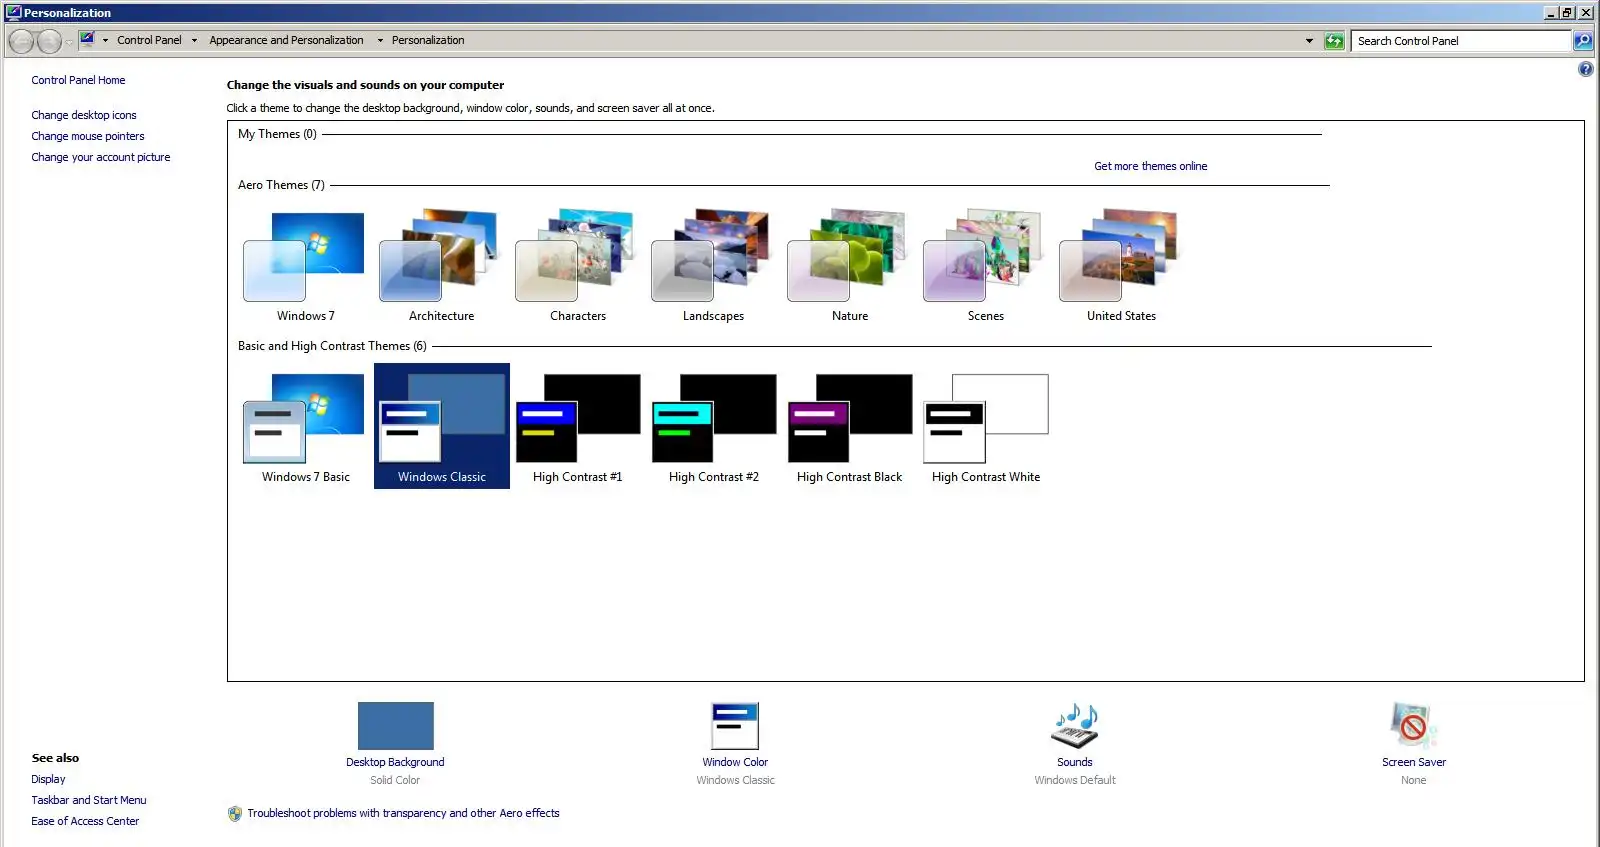The image size is (1600, 847).
Task: Click the address bar refresh button
Action: tap(1334, 41)
